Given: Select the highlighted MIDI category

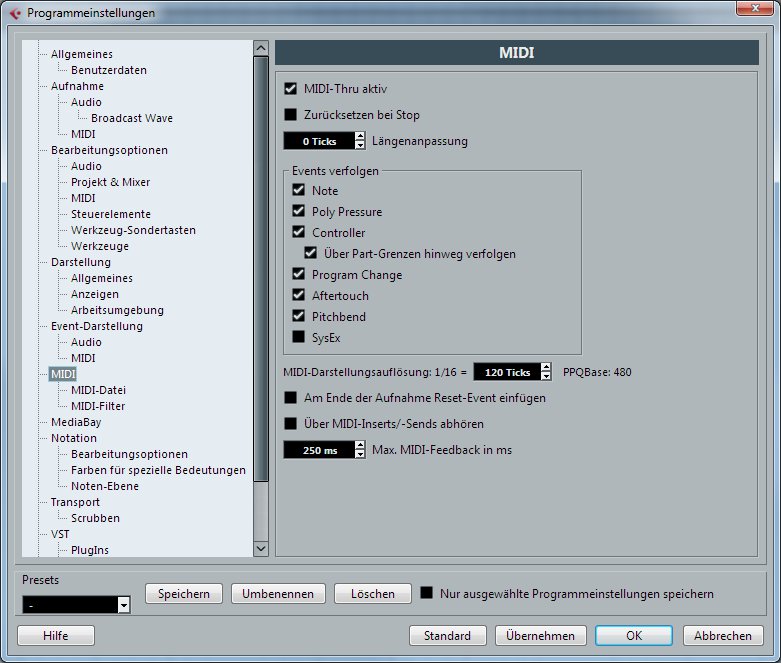Looking at the screenshot, I should coord(63,374).
